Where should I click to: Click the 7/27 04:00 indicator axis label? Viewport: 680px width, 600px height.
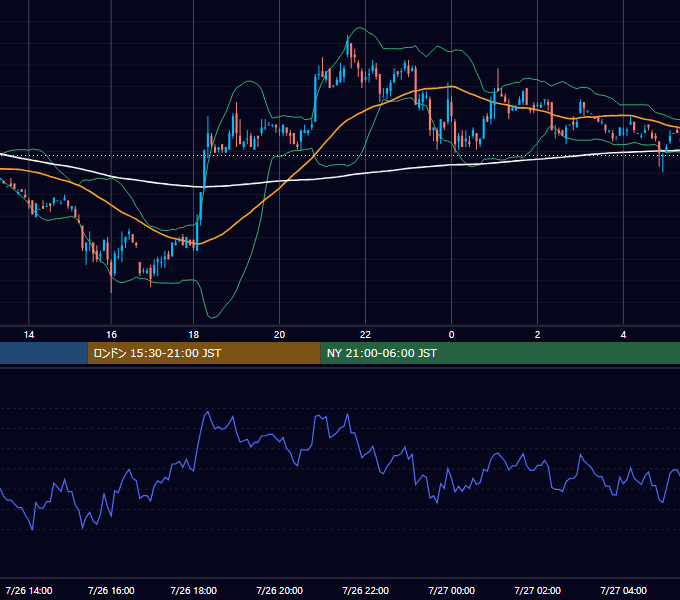[623, 590]
